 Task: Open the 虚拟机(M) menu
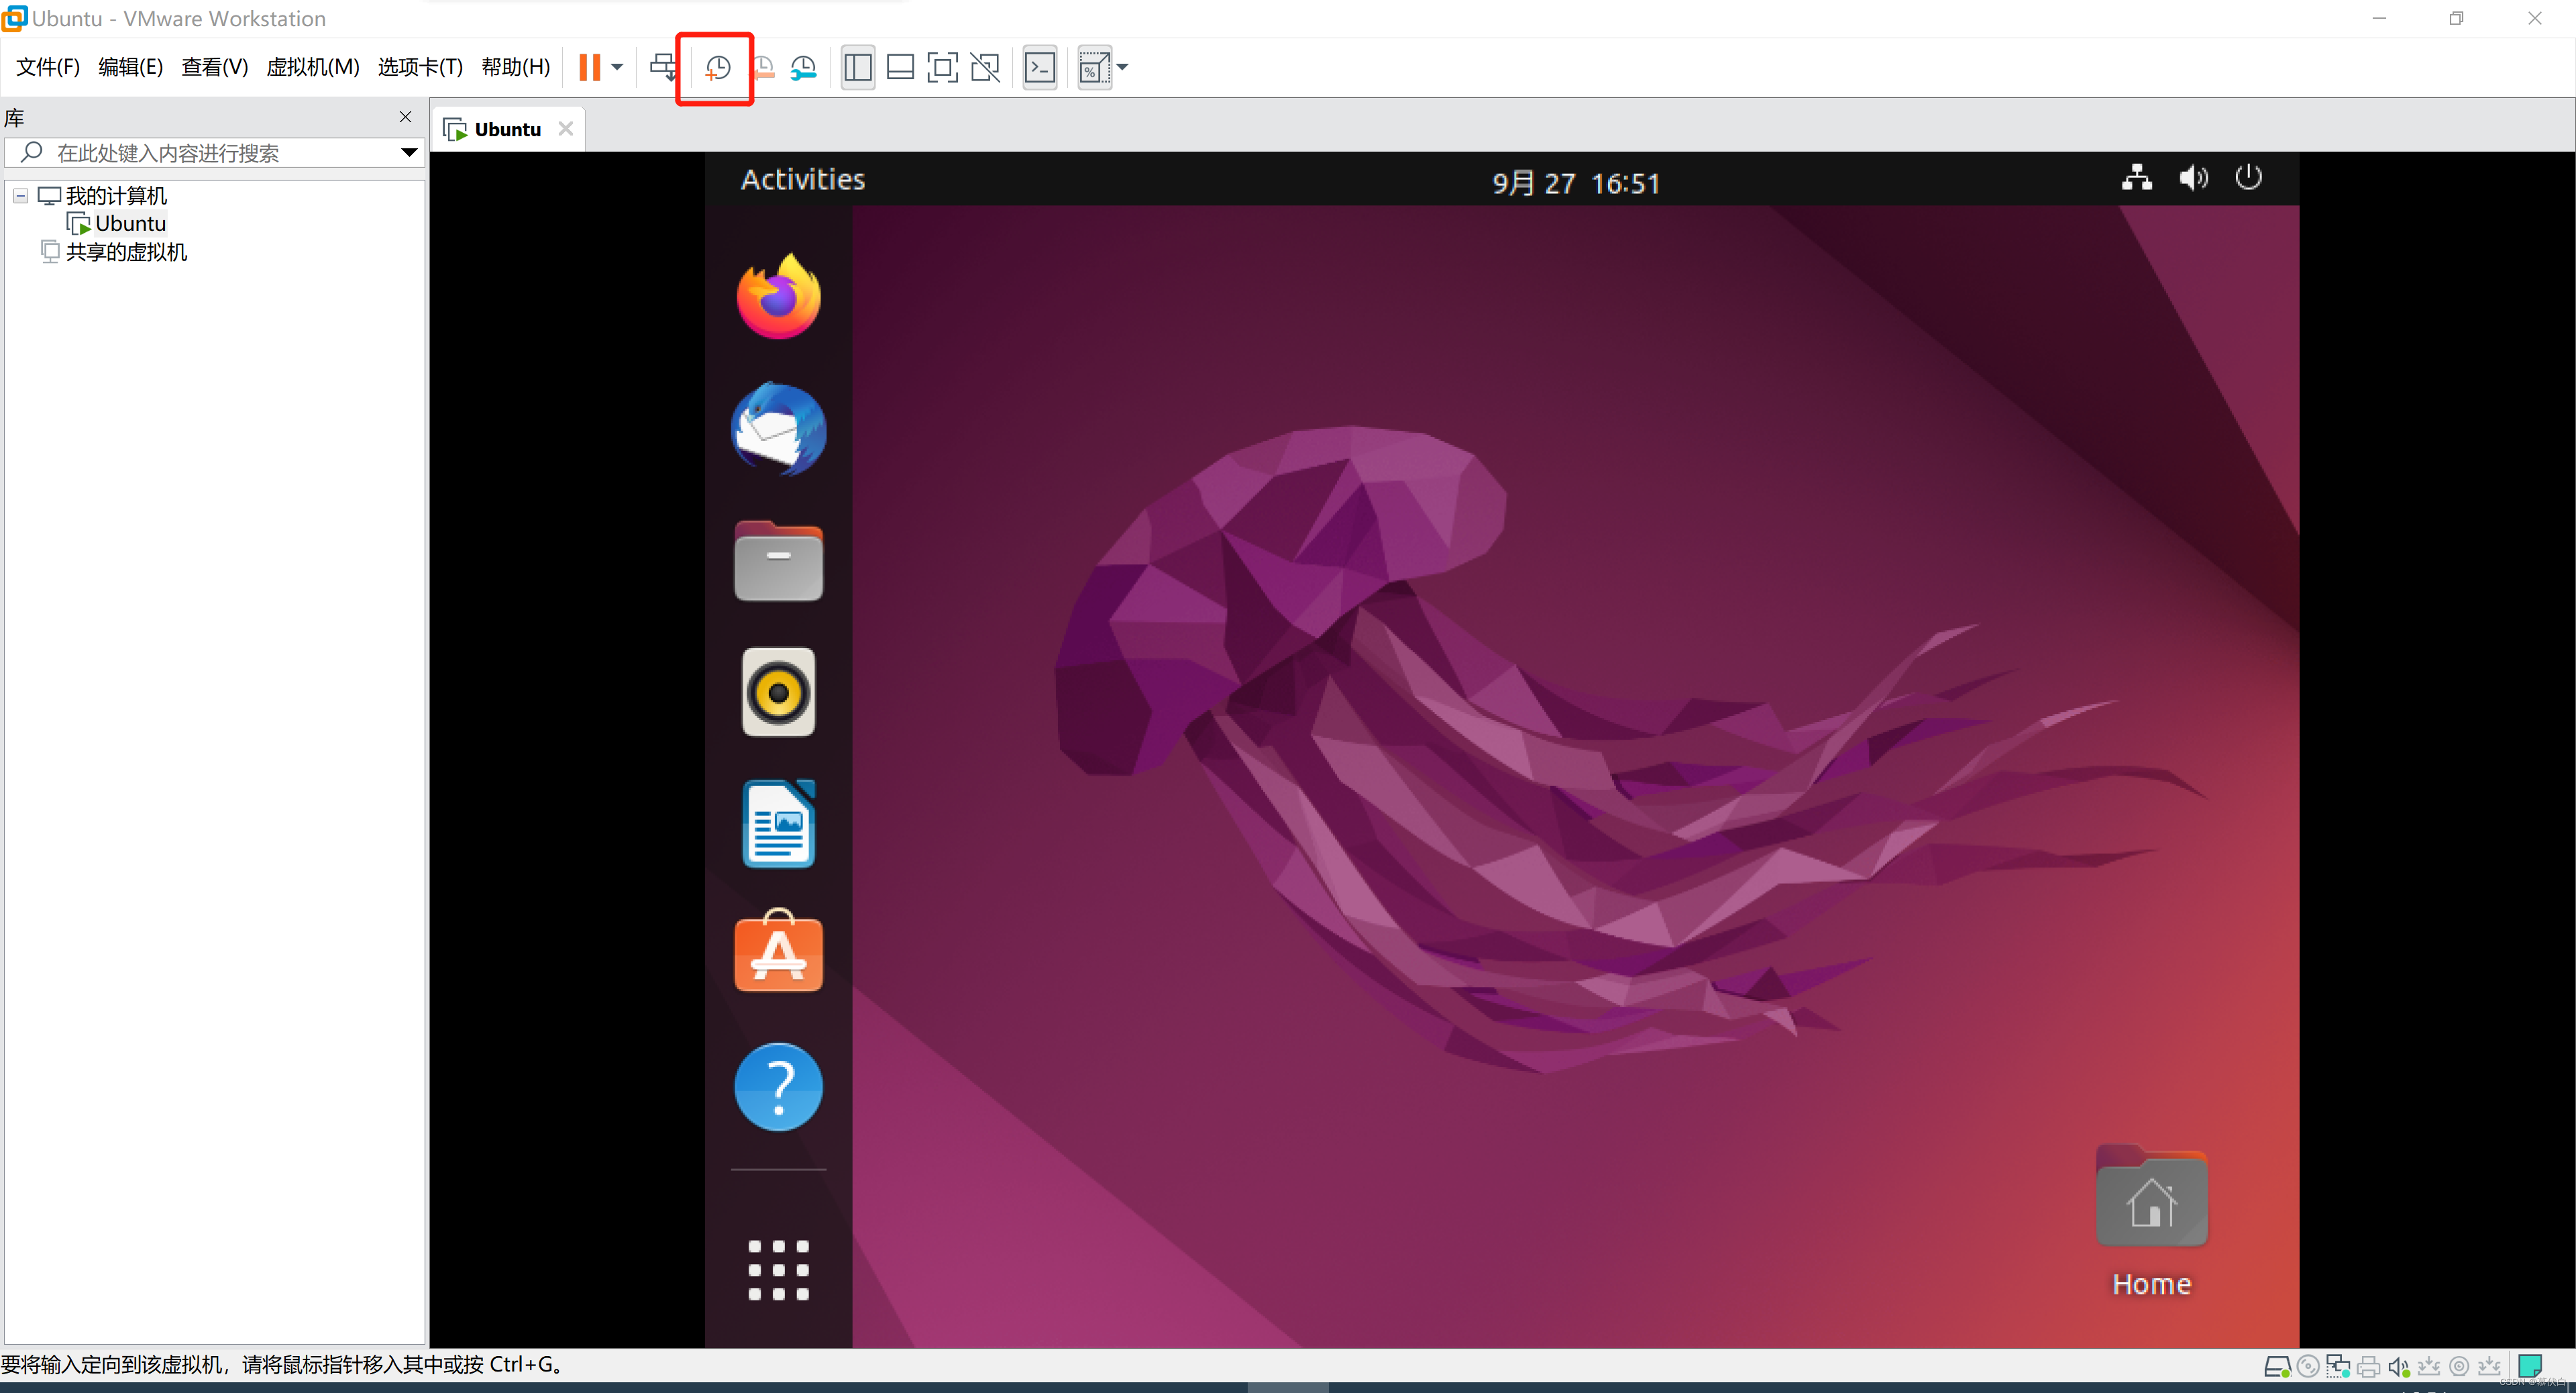(312, 67)
